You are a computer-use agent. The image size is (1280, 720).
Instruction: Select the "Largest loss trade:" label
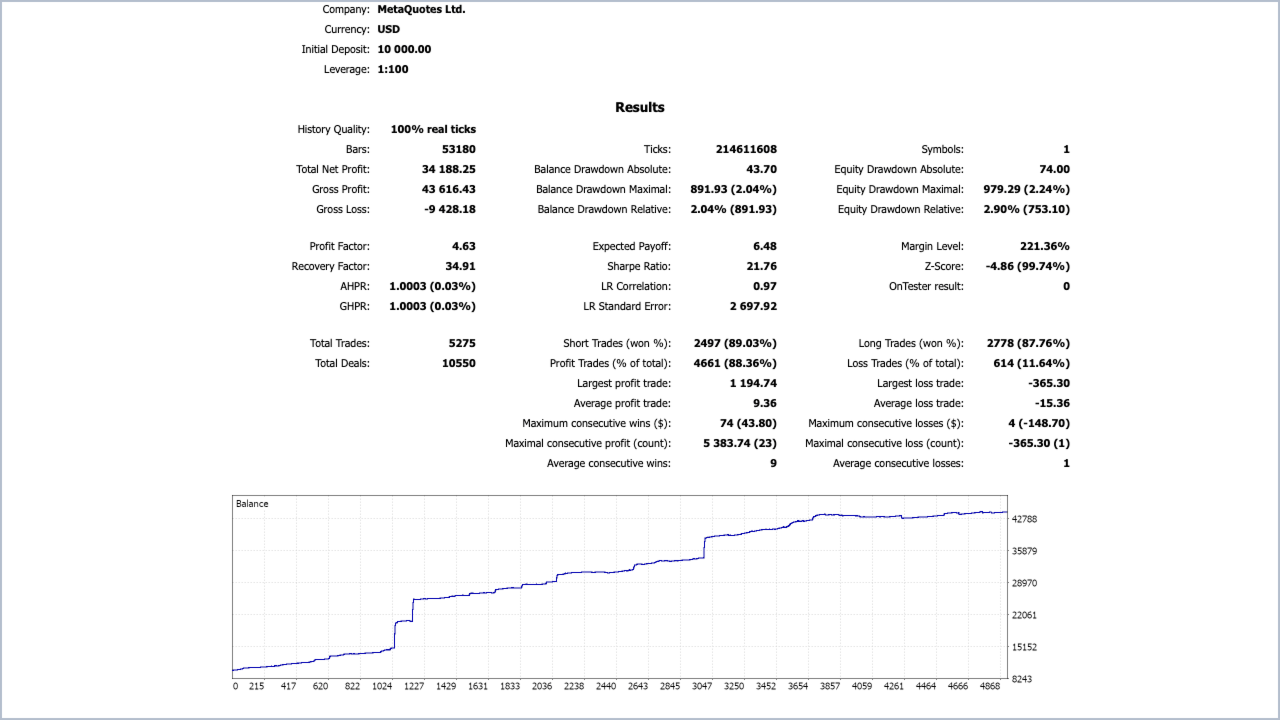[x=920, y=383]
